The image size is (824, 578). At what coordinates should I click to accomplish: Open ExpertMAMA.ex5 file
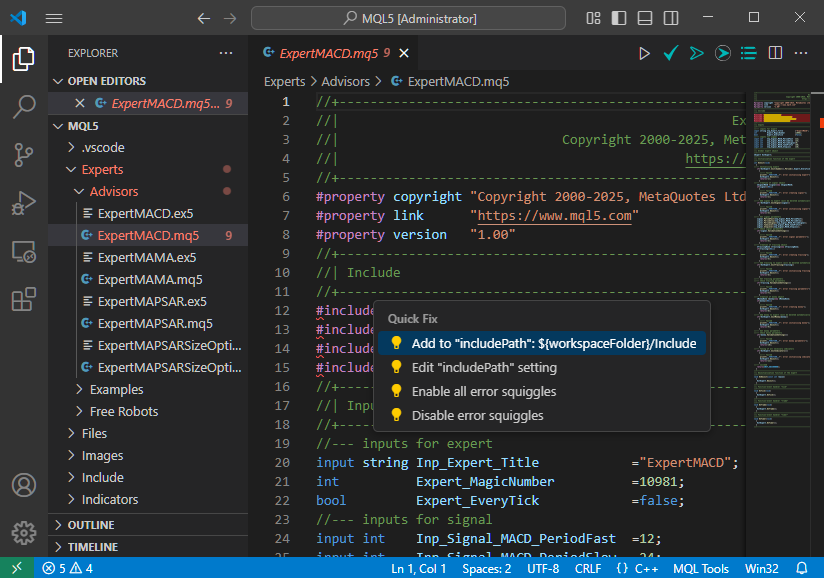[147, 258]
